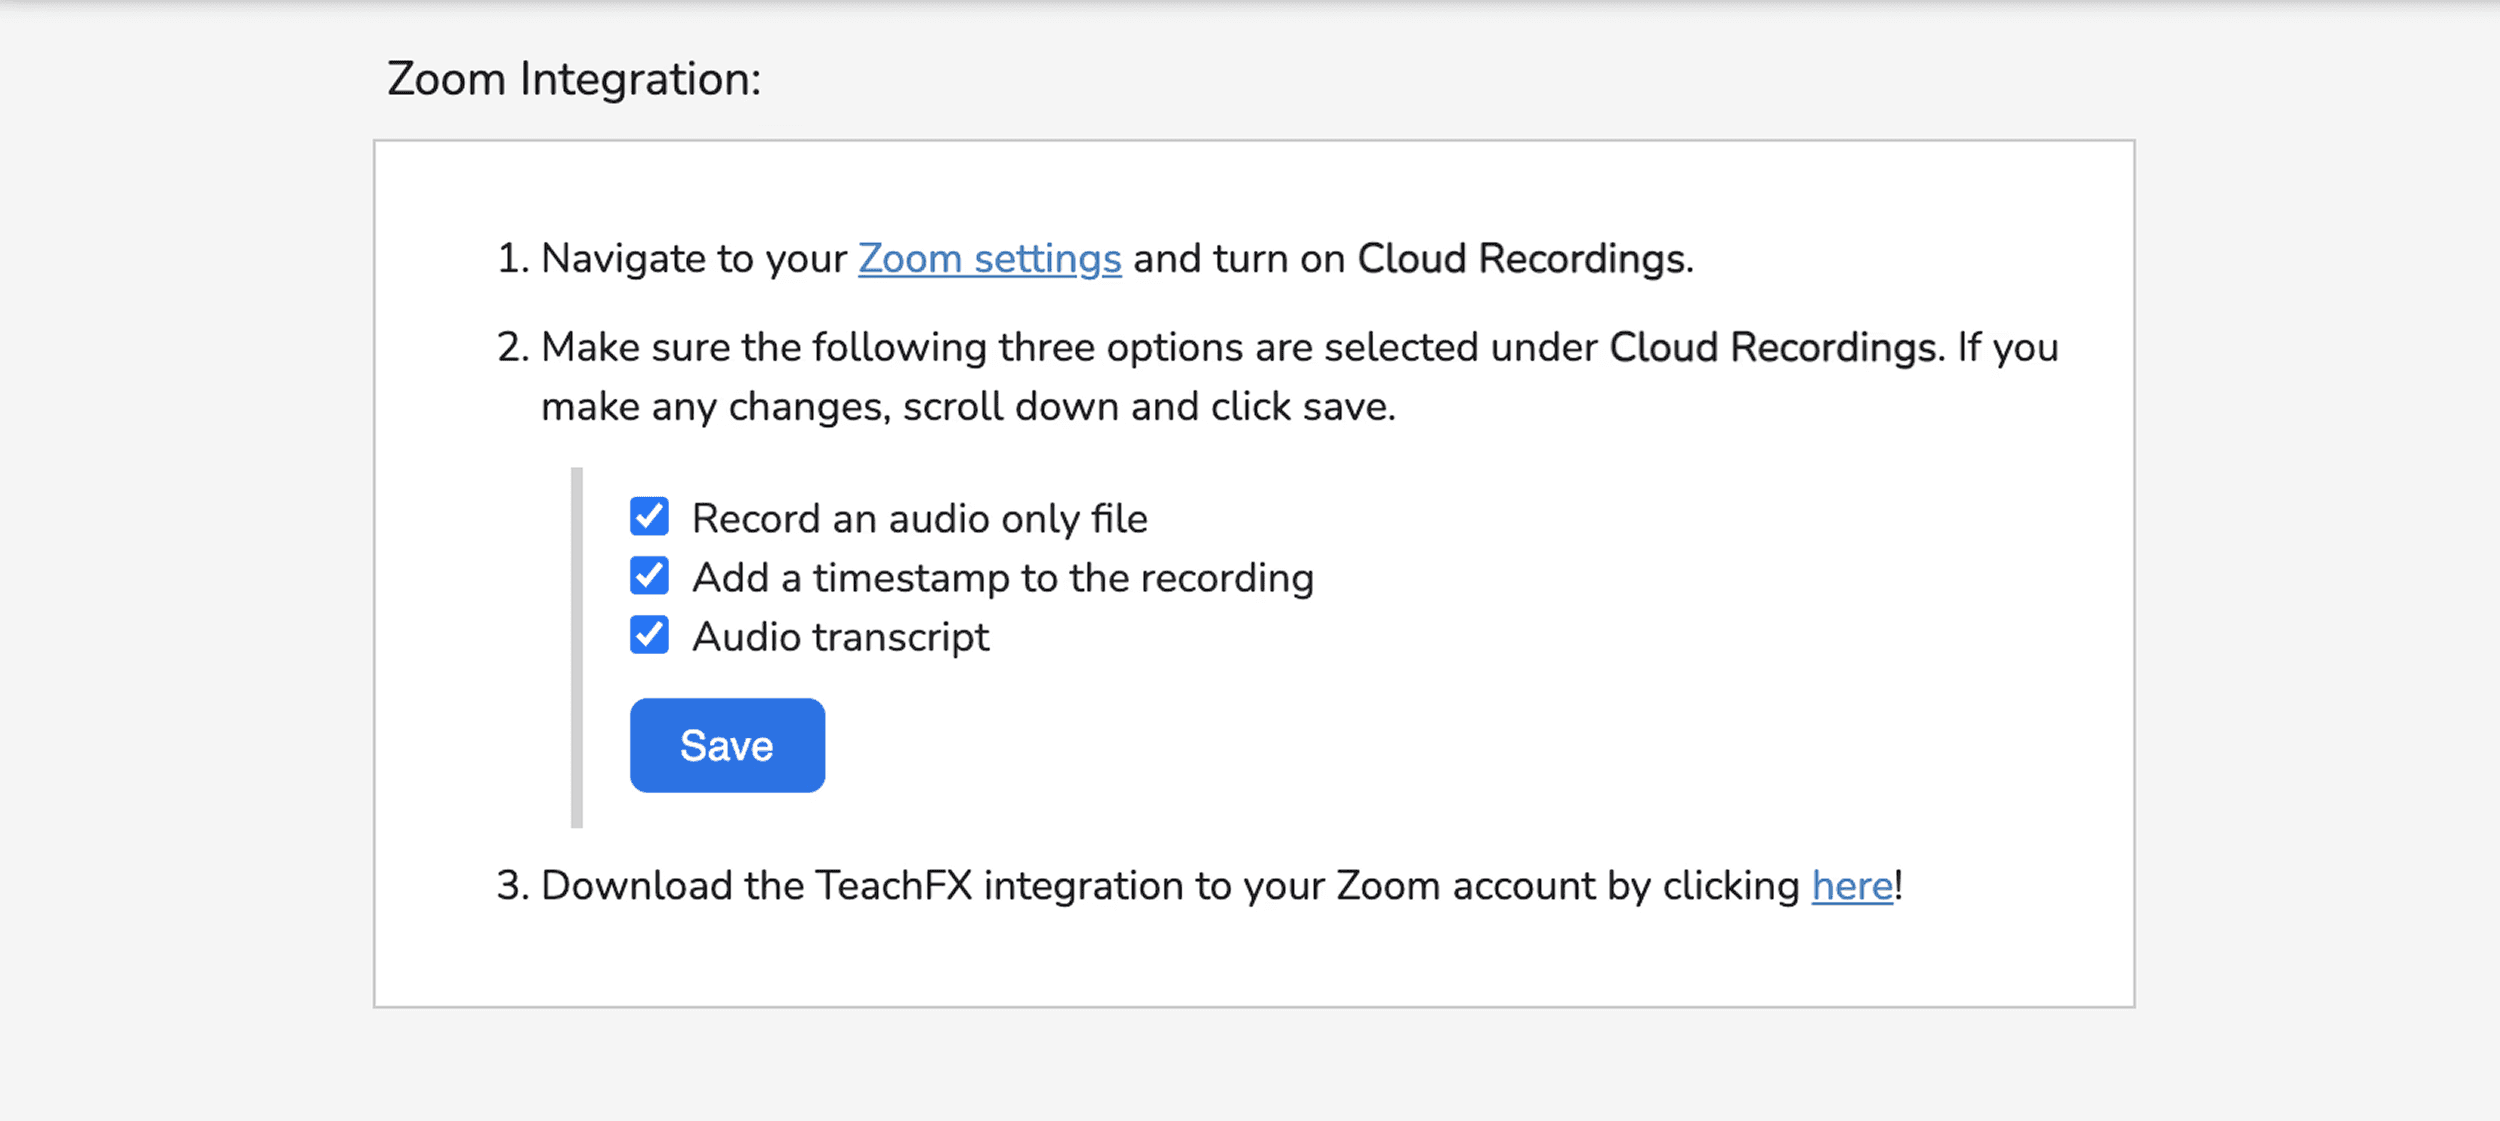Uncheck the 'Record an audio only file' checkbox
This screenshot has width=2500, height=1121.
coord(649,517)
